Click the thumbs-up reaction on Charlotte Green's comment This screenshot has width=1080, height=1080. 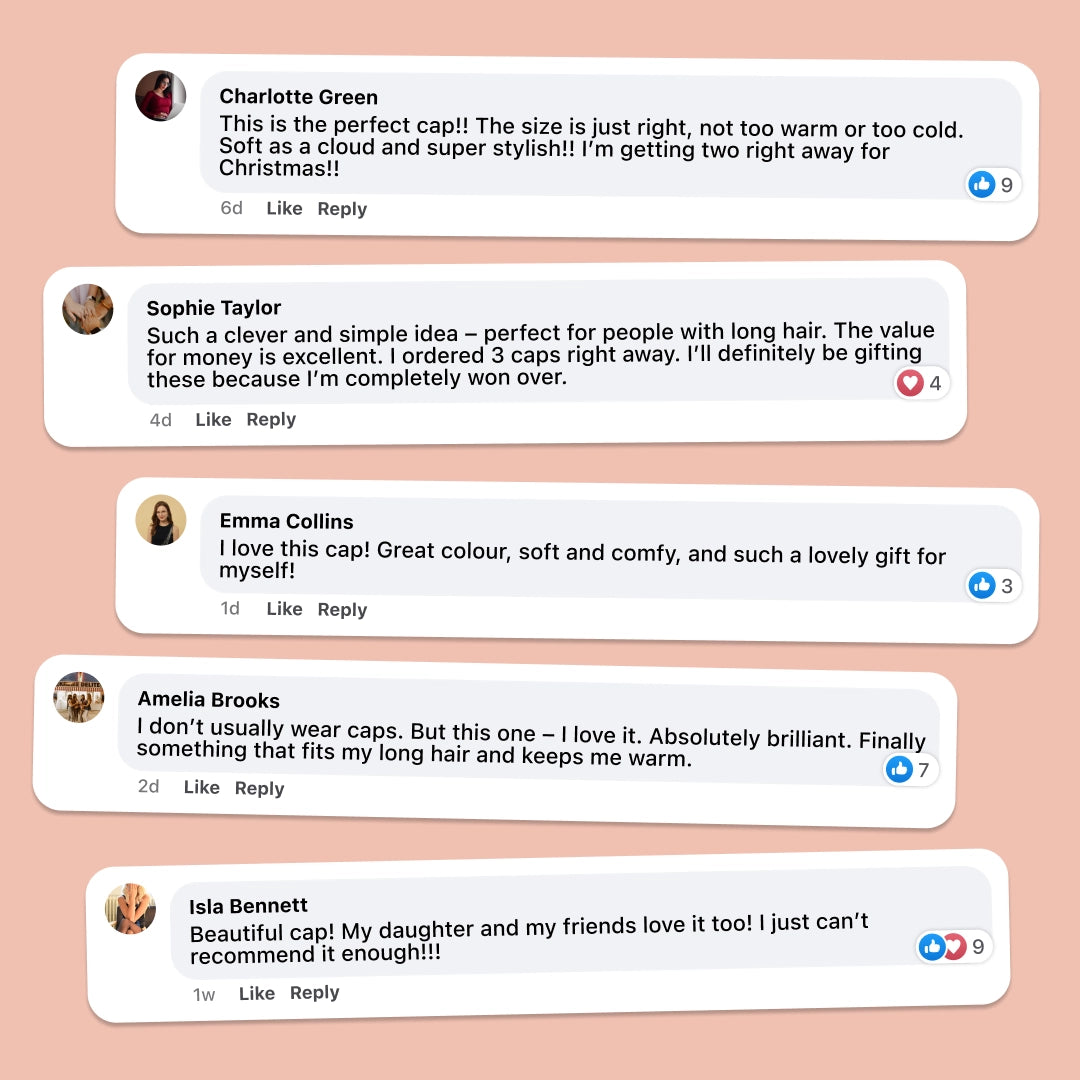[982, 184]
